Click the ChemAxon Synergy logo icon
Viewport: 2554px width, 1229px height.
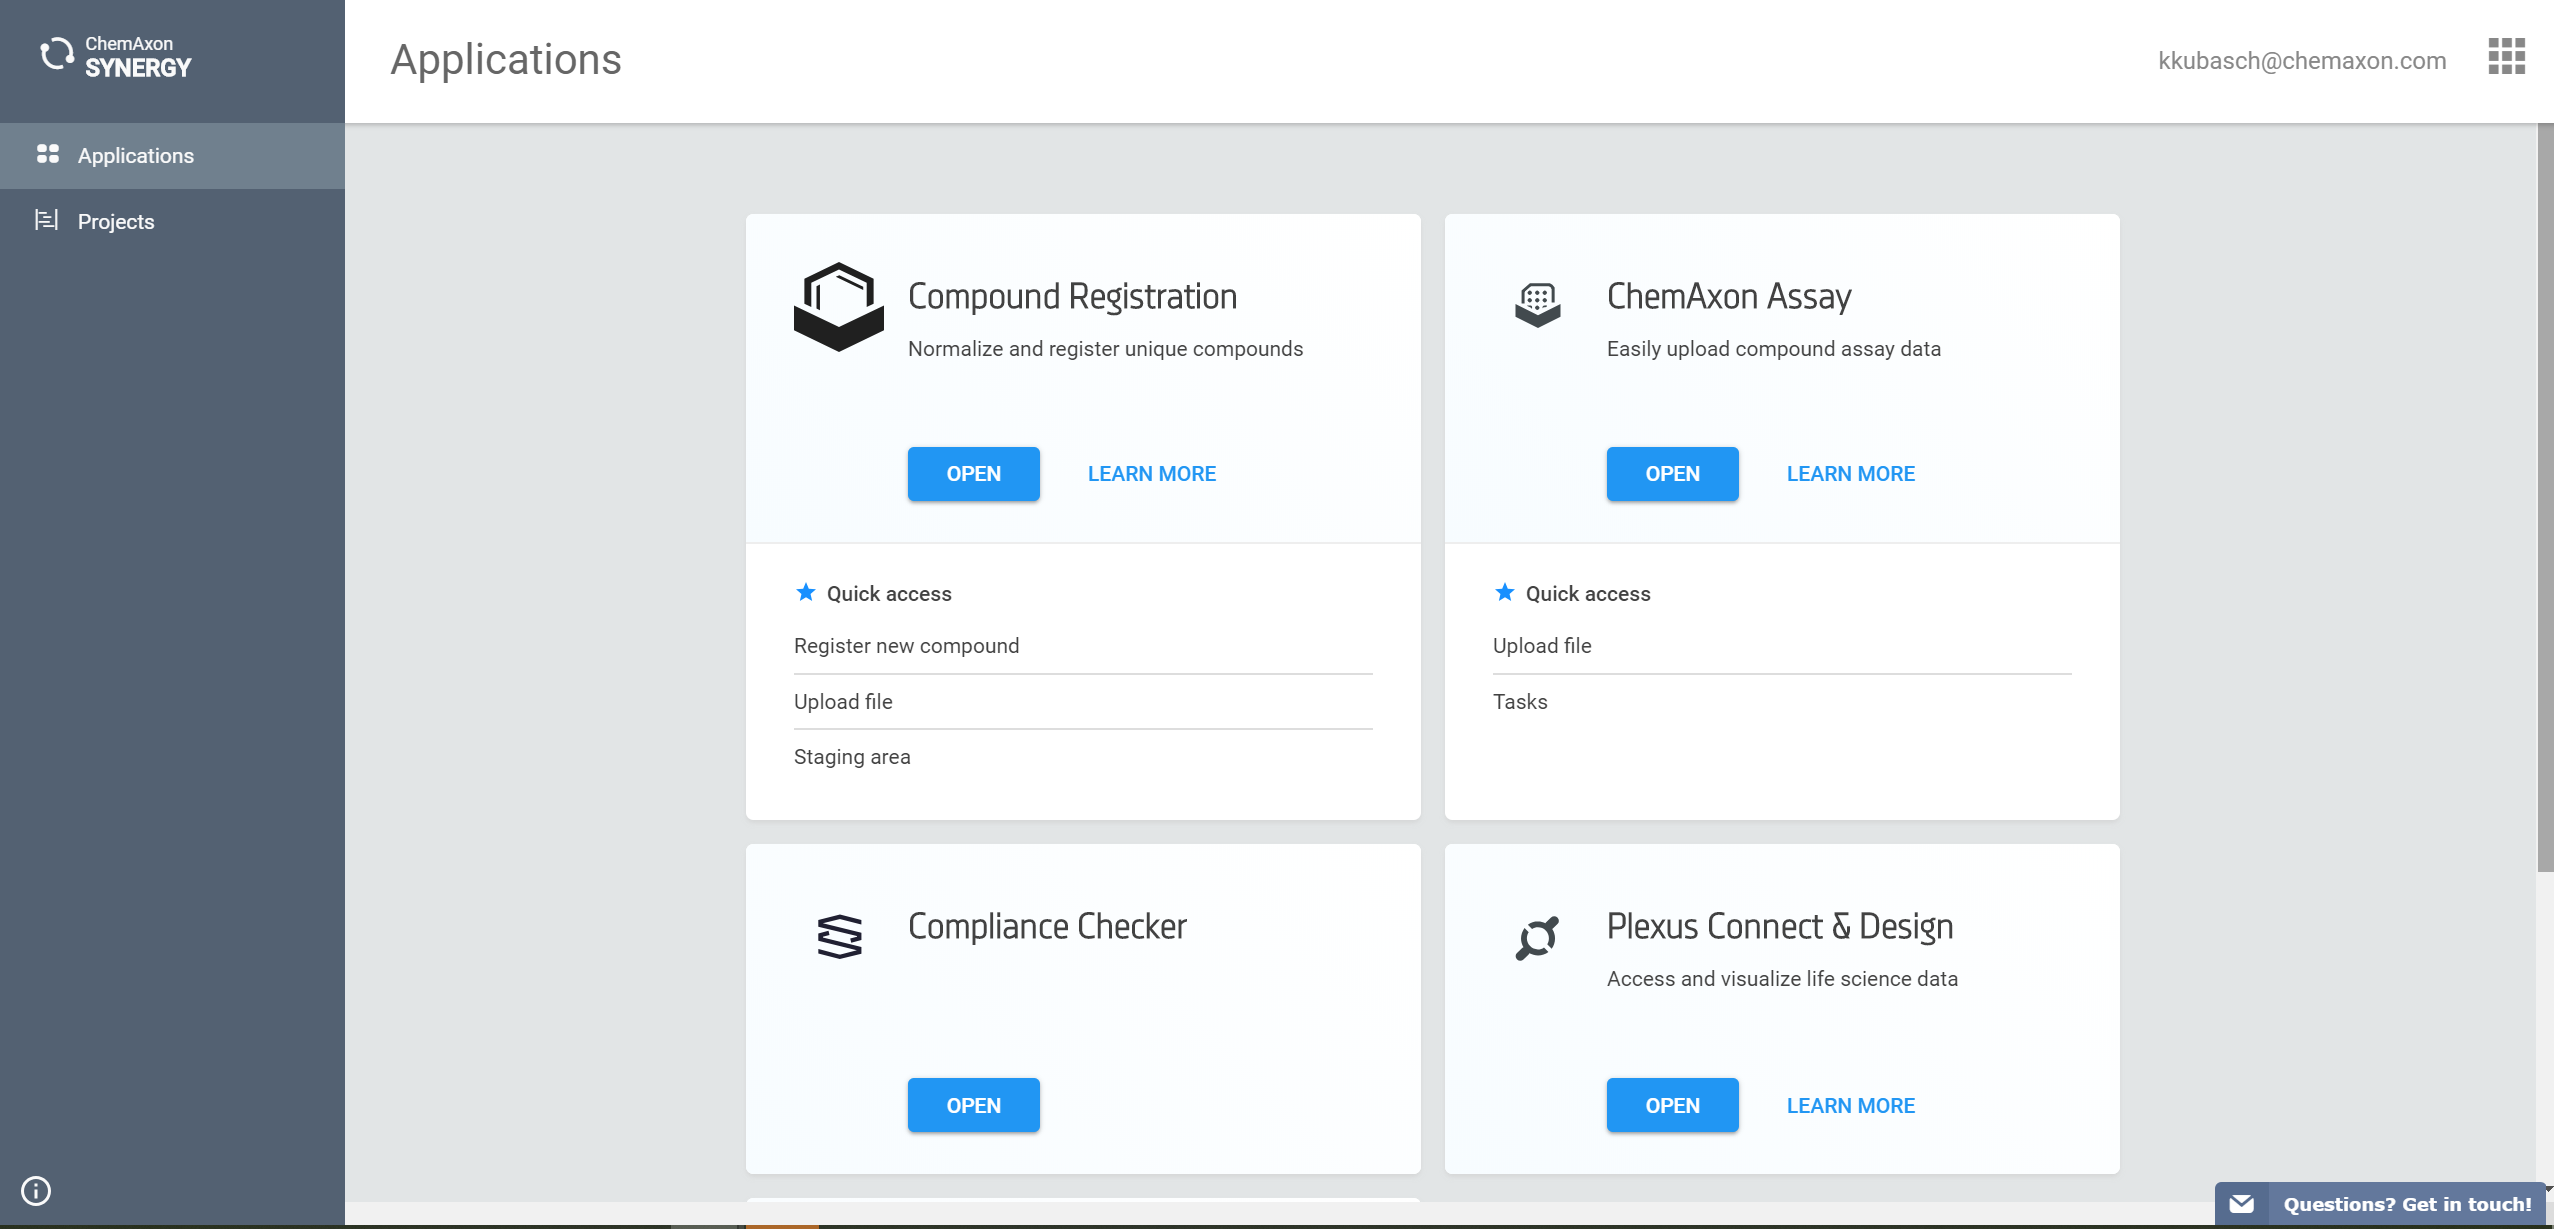57,54
